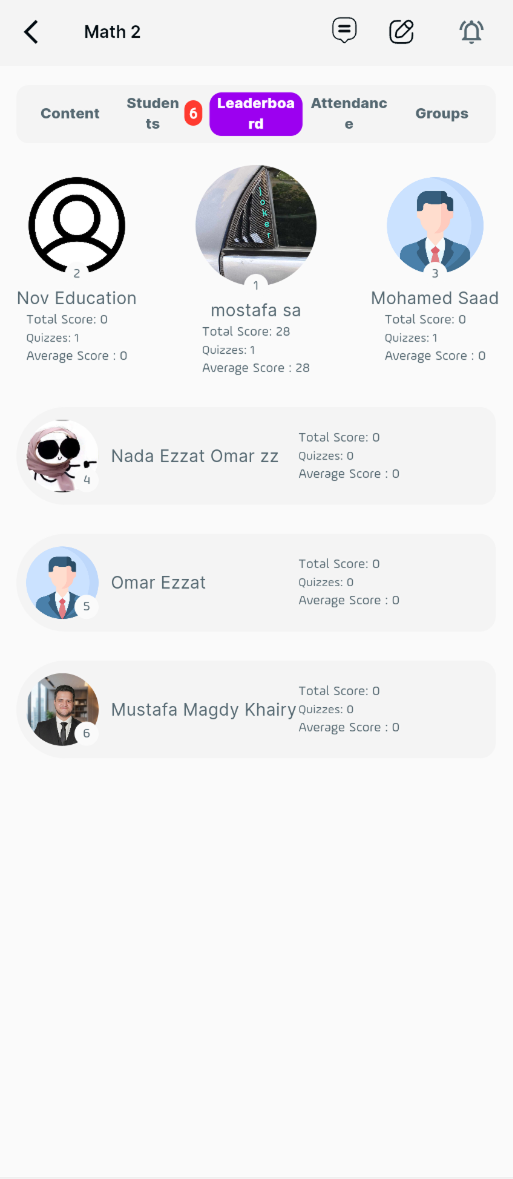Tap Nada Ezzat Omar's avatar image
Image resolution: width=513 pixels, height=1179 pixels.
[62, 456]
